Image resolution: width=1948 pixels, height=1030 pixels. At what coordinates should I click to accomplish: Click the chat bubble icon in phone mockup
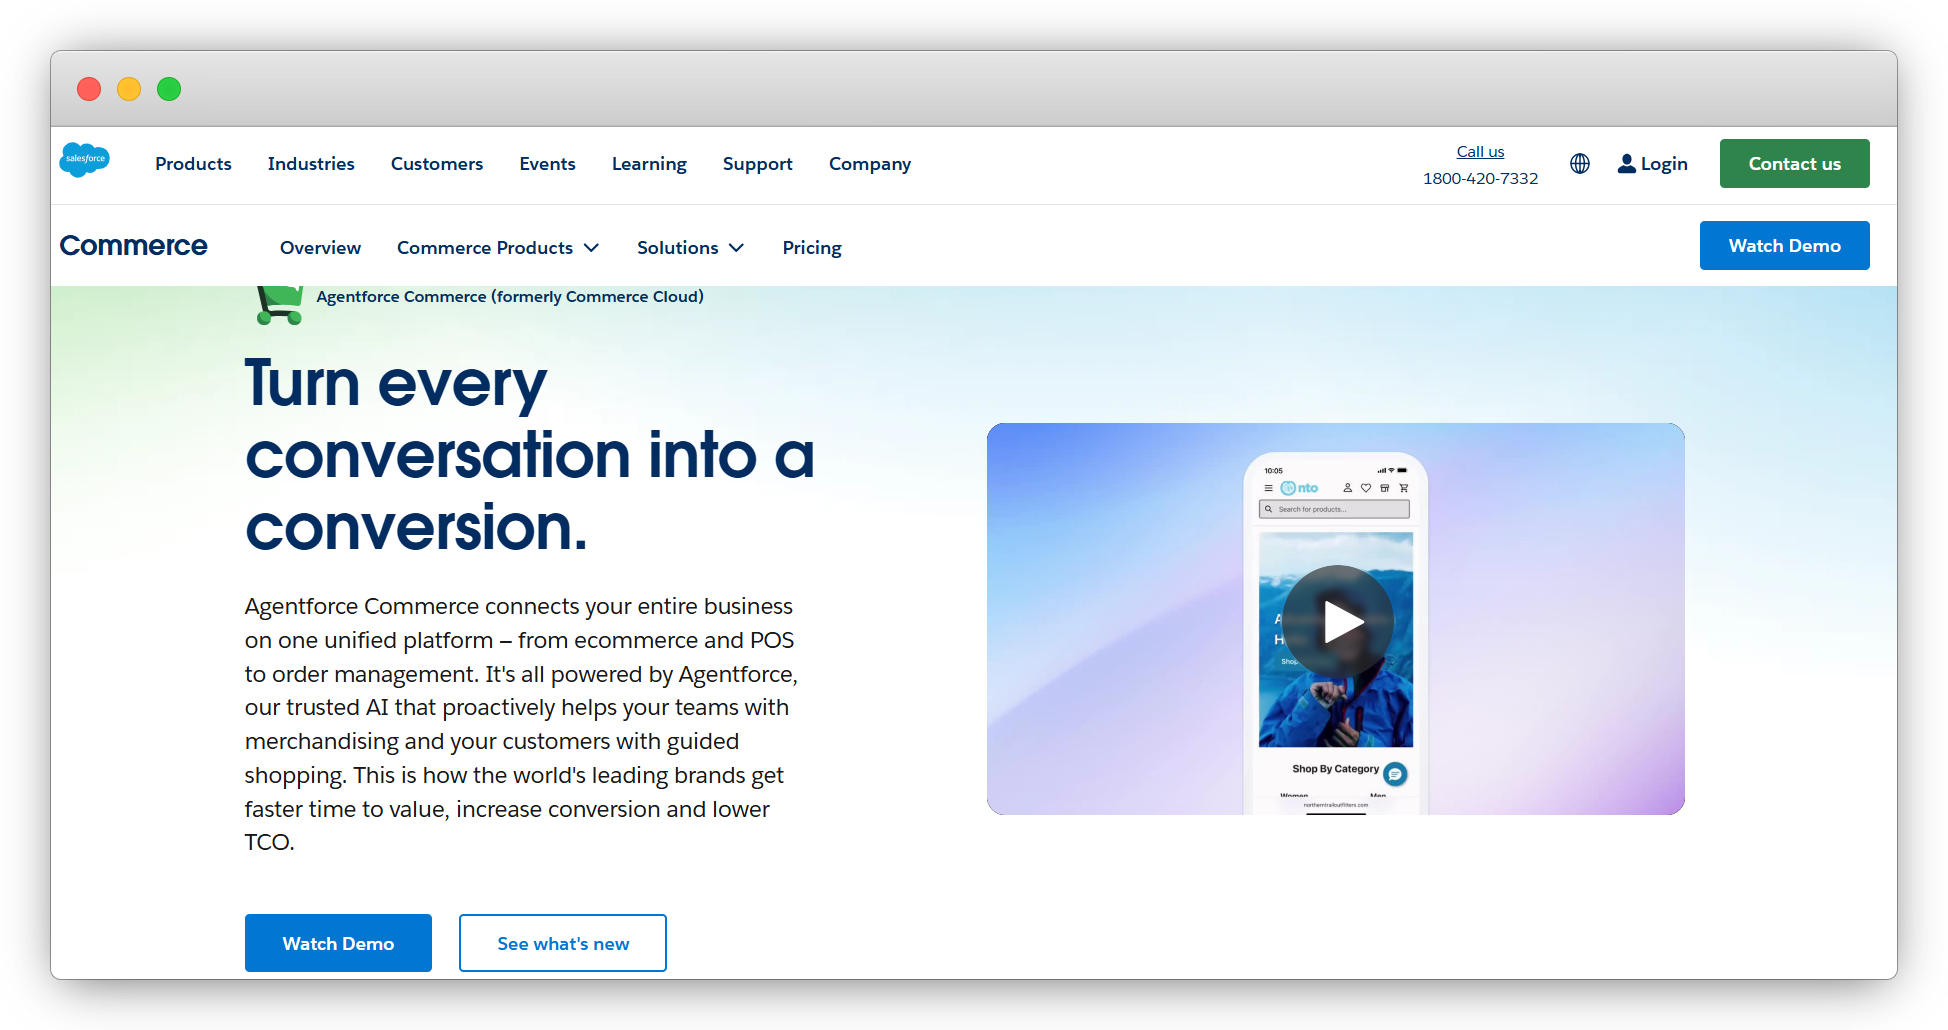[1396, 773]
